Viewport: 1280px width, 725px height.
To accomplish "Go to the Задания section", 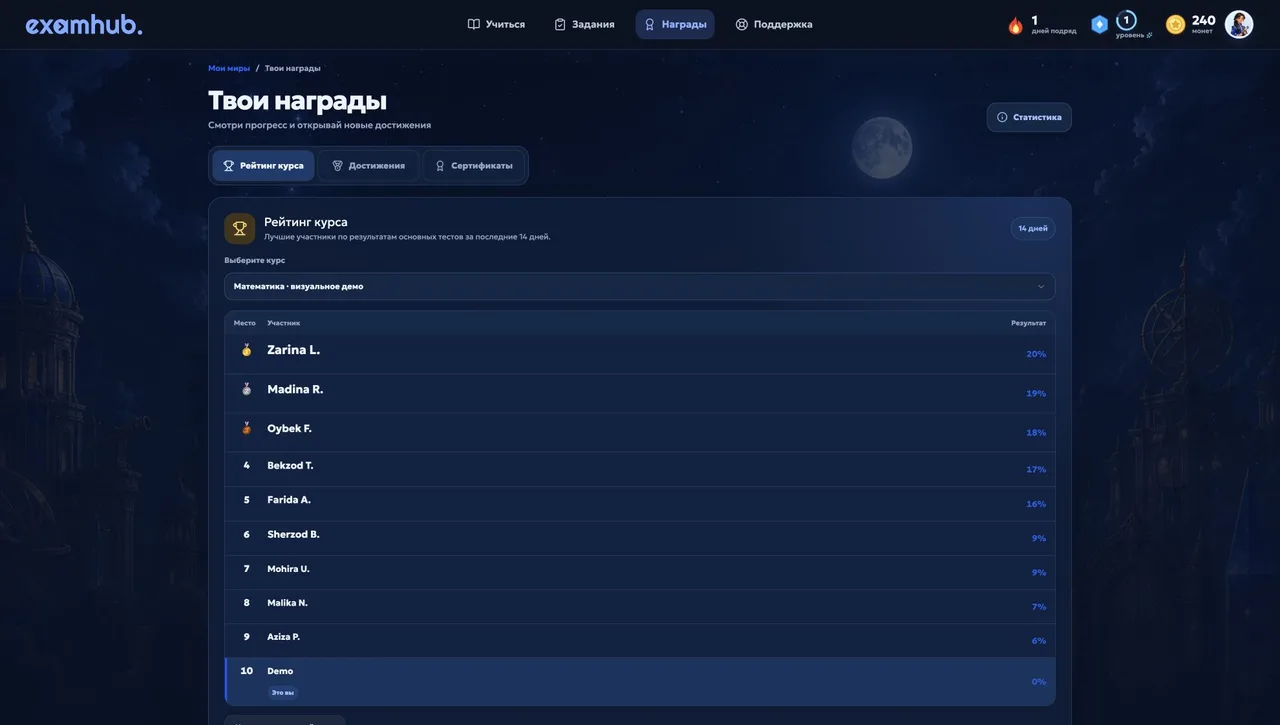I will [584, 24].
